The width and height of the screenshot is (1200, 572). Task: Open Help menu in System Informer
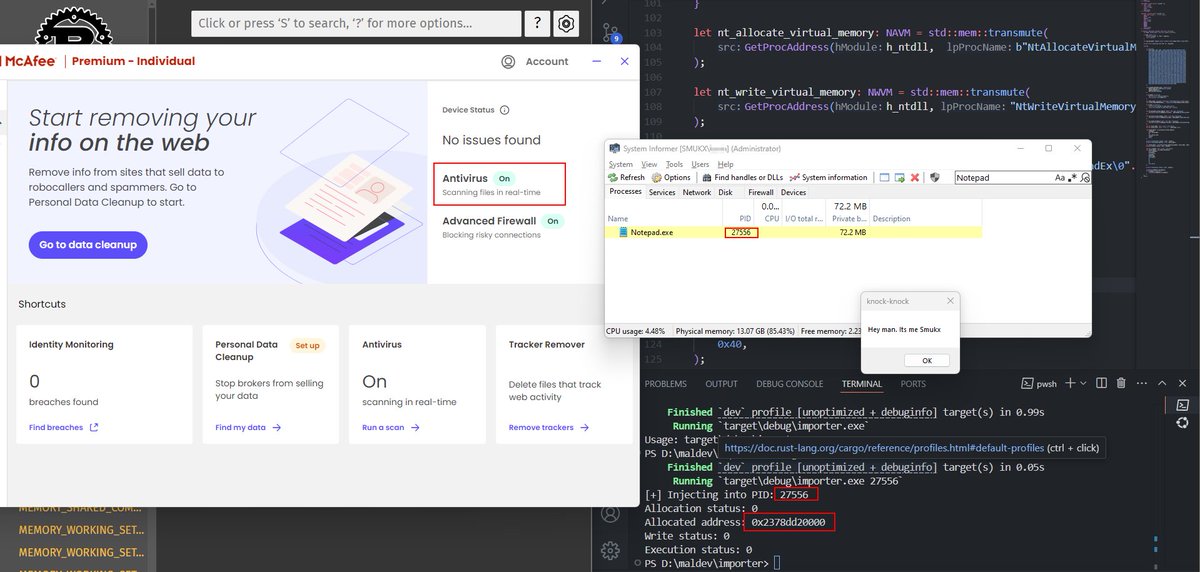[x=725, y=164]
